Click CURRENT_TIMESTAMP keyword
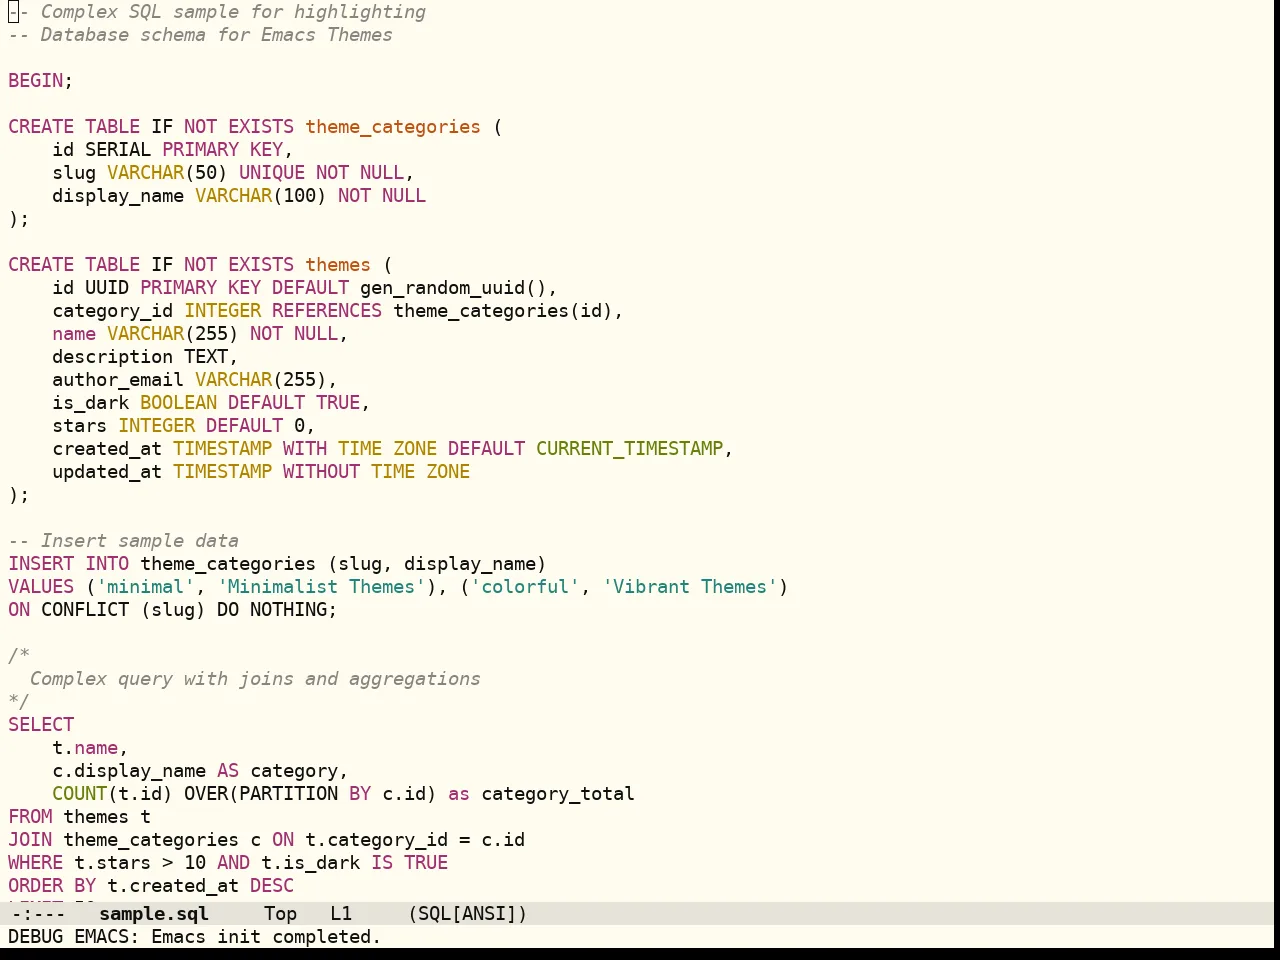 pyautogui.click(x=630, y=449)
